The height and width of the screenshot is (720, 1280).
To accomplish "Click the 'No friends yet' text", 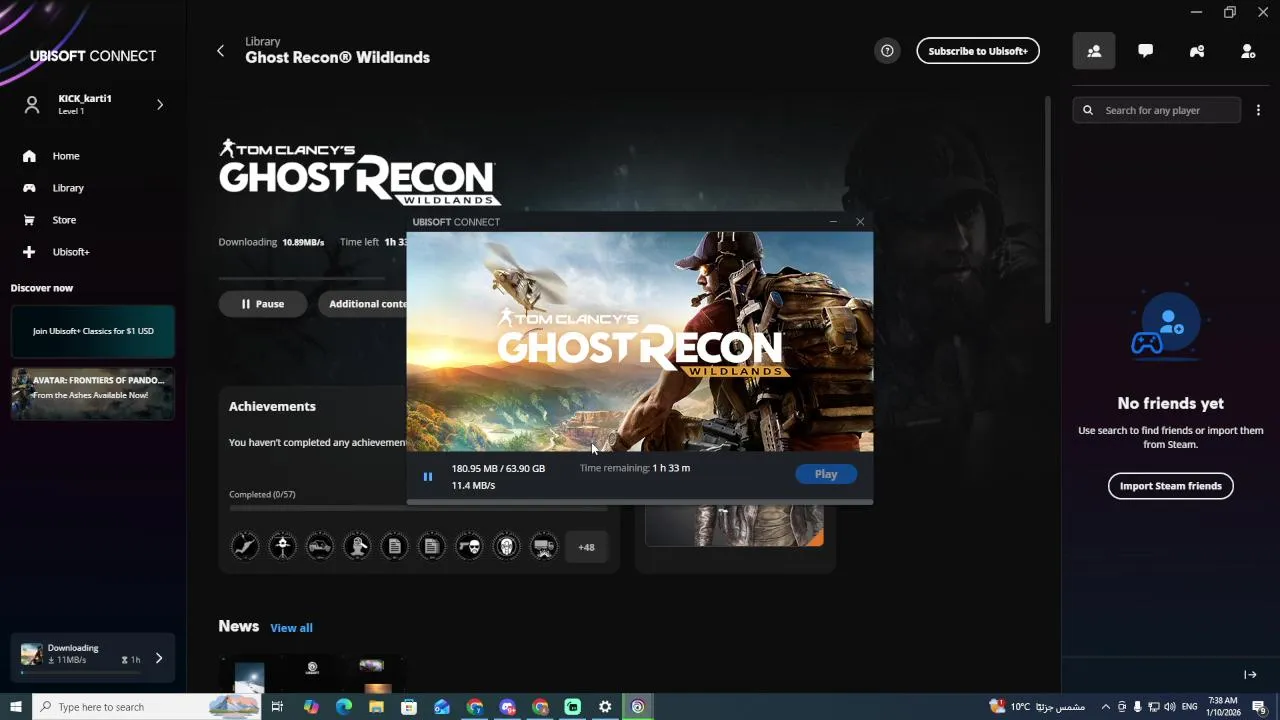I will (x=1171, y=404).
